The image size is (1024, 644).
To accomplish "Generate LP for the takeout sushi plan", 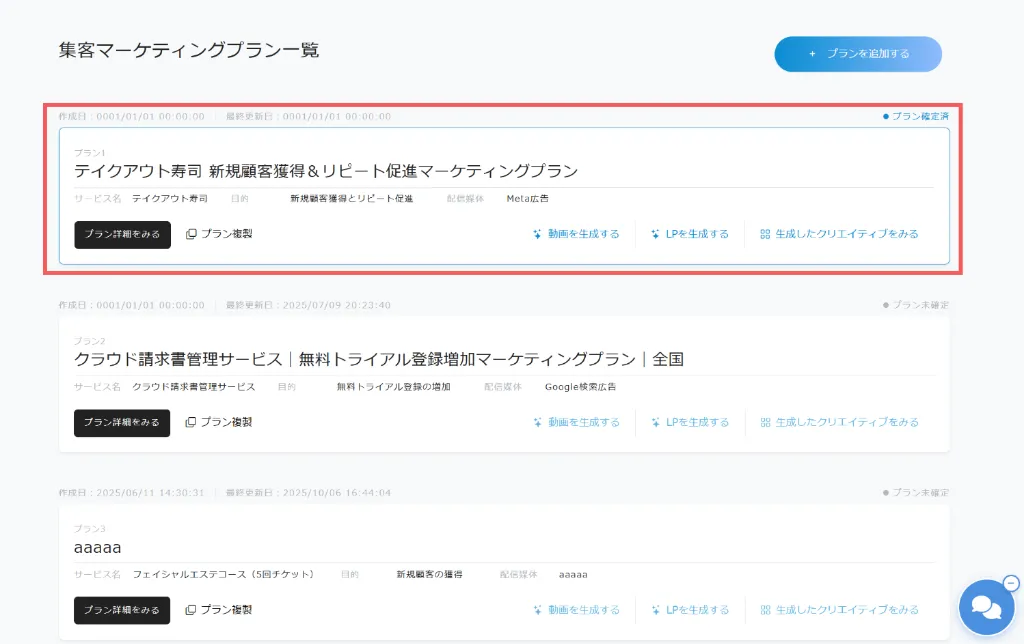I will [690, 234].
